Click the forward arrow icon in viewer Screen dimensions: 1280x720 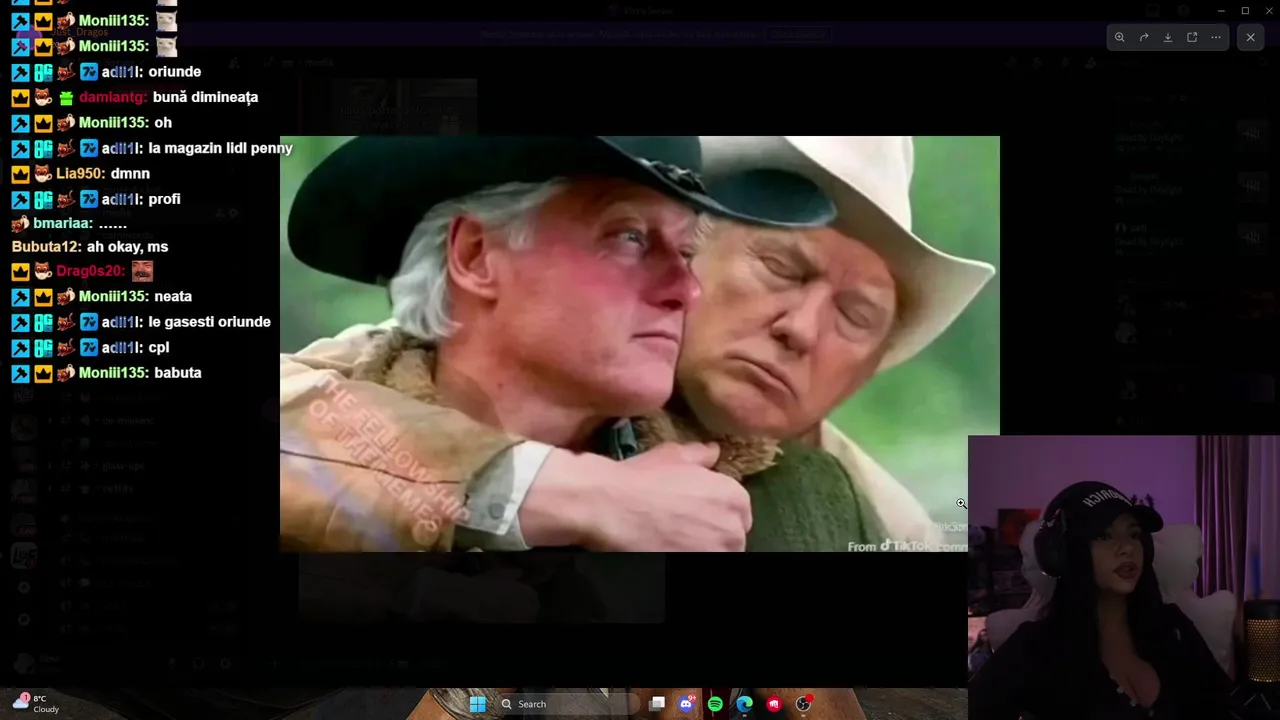(1144, 37)
